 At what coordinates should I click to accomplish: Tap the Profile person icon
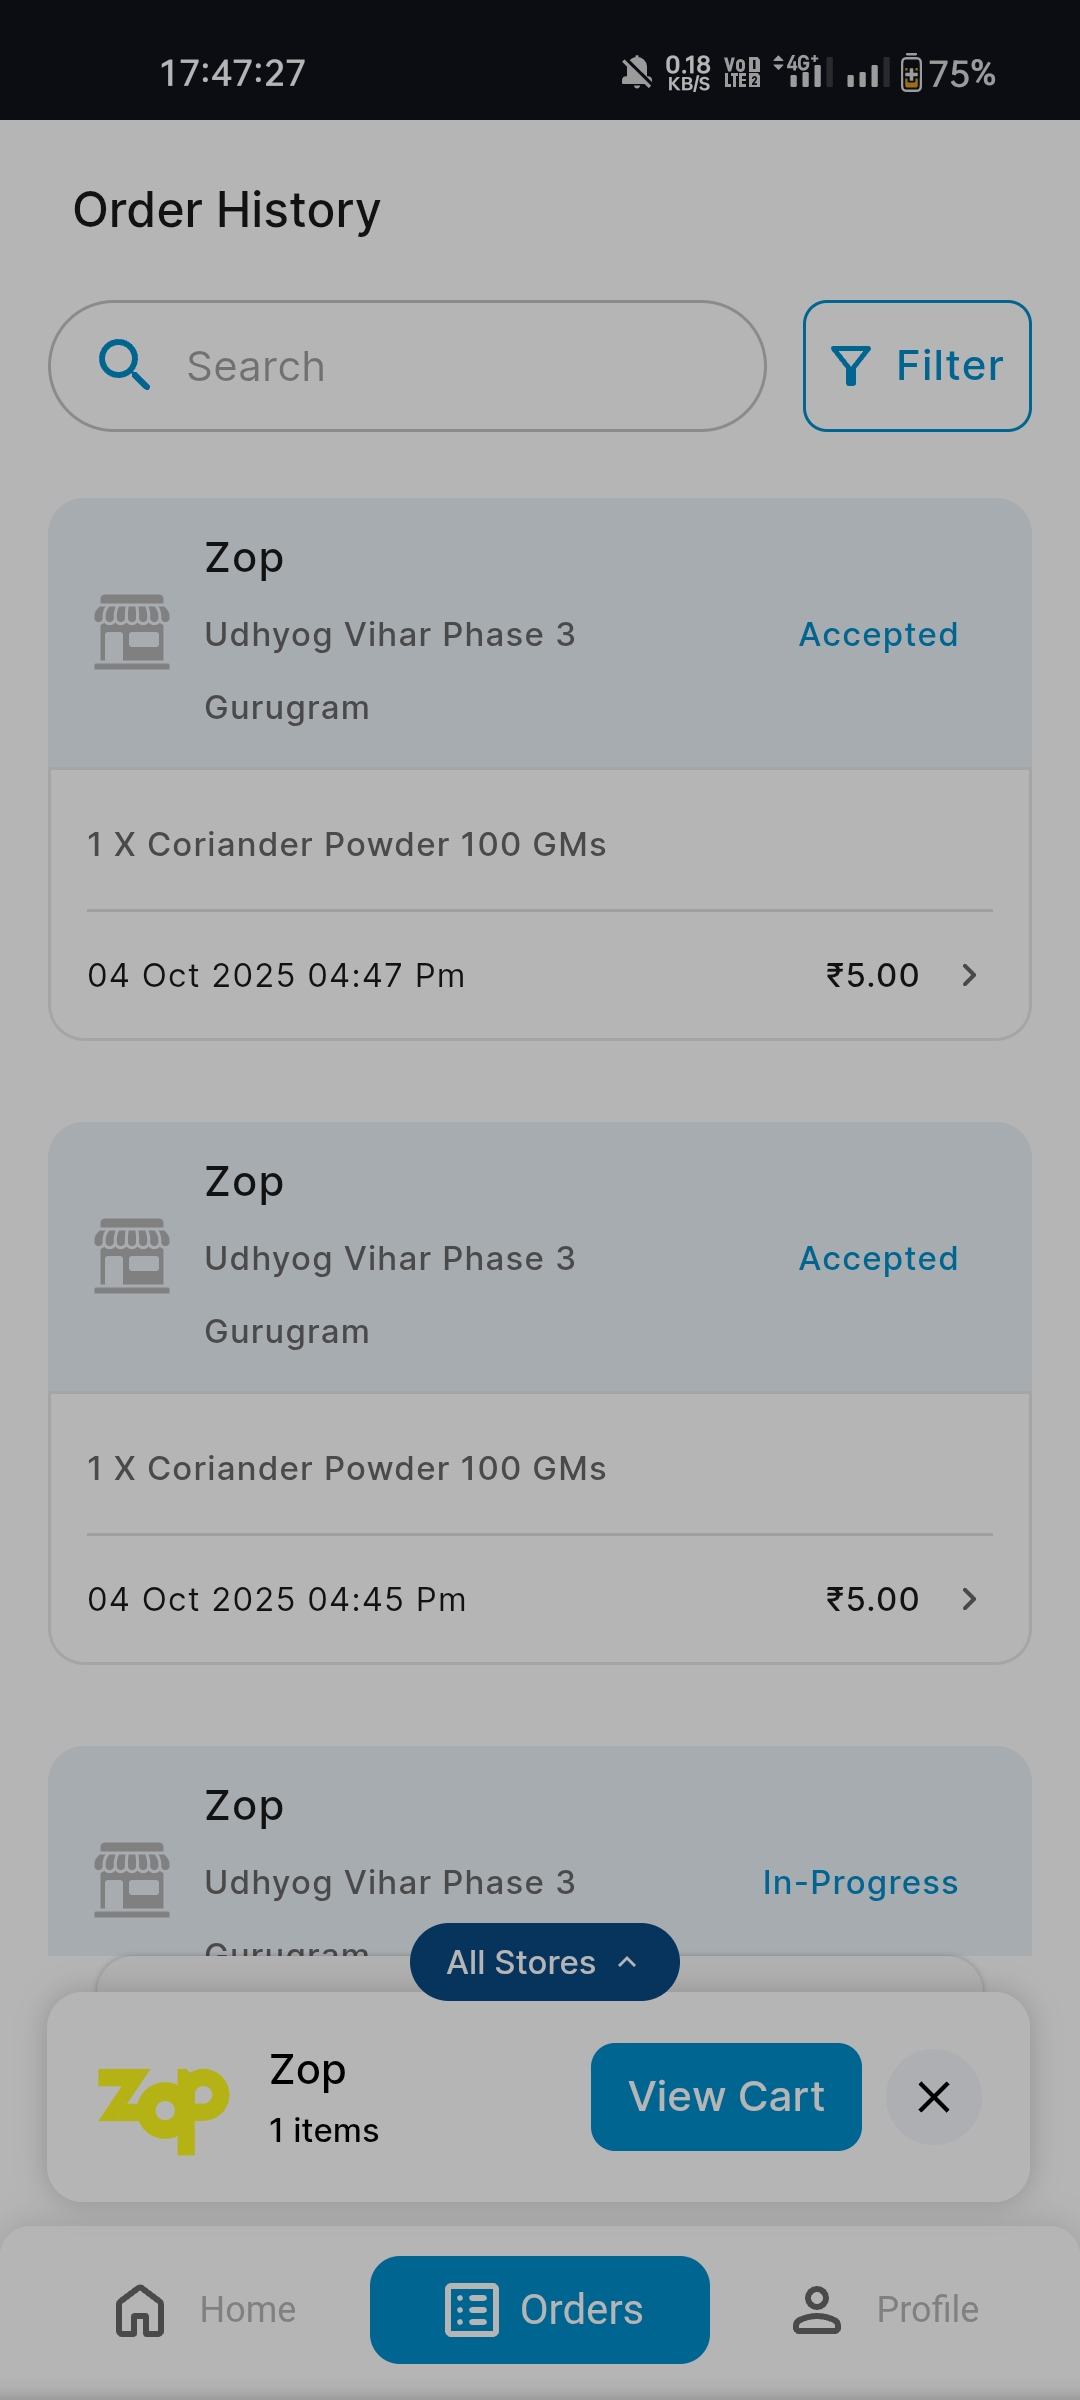pos(817,2310)
